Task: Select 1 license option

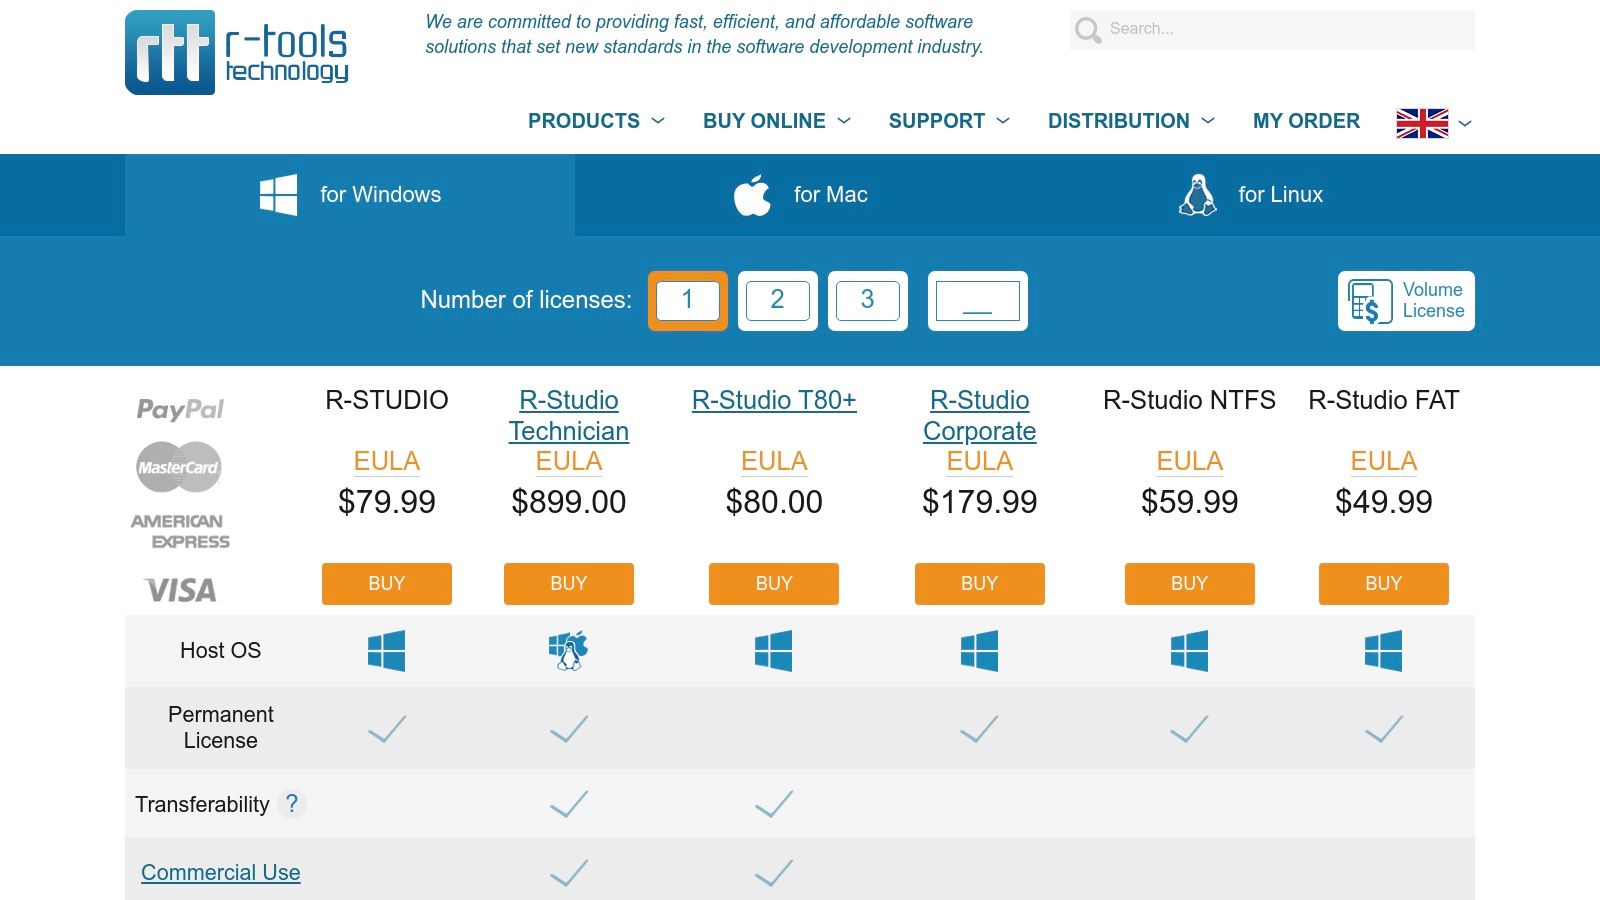Action: (x=687, y=300)
